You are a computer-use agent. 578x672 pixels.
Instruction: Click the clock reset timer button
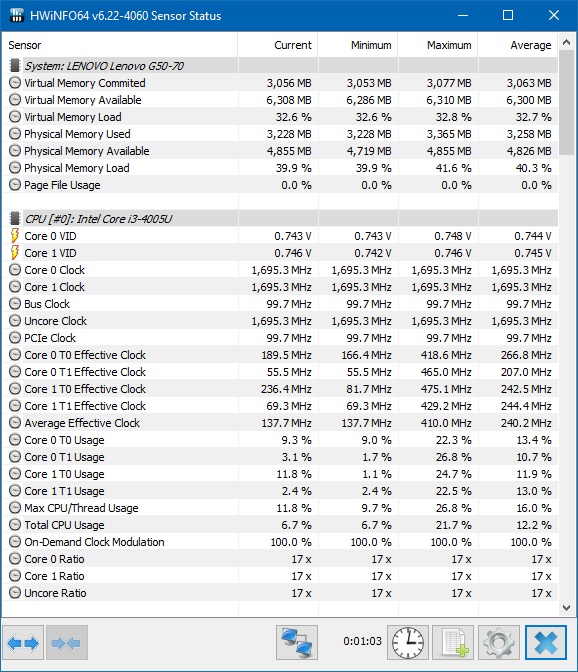click(x=408, y=642)
